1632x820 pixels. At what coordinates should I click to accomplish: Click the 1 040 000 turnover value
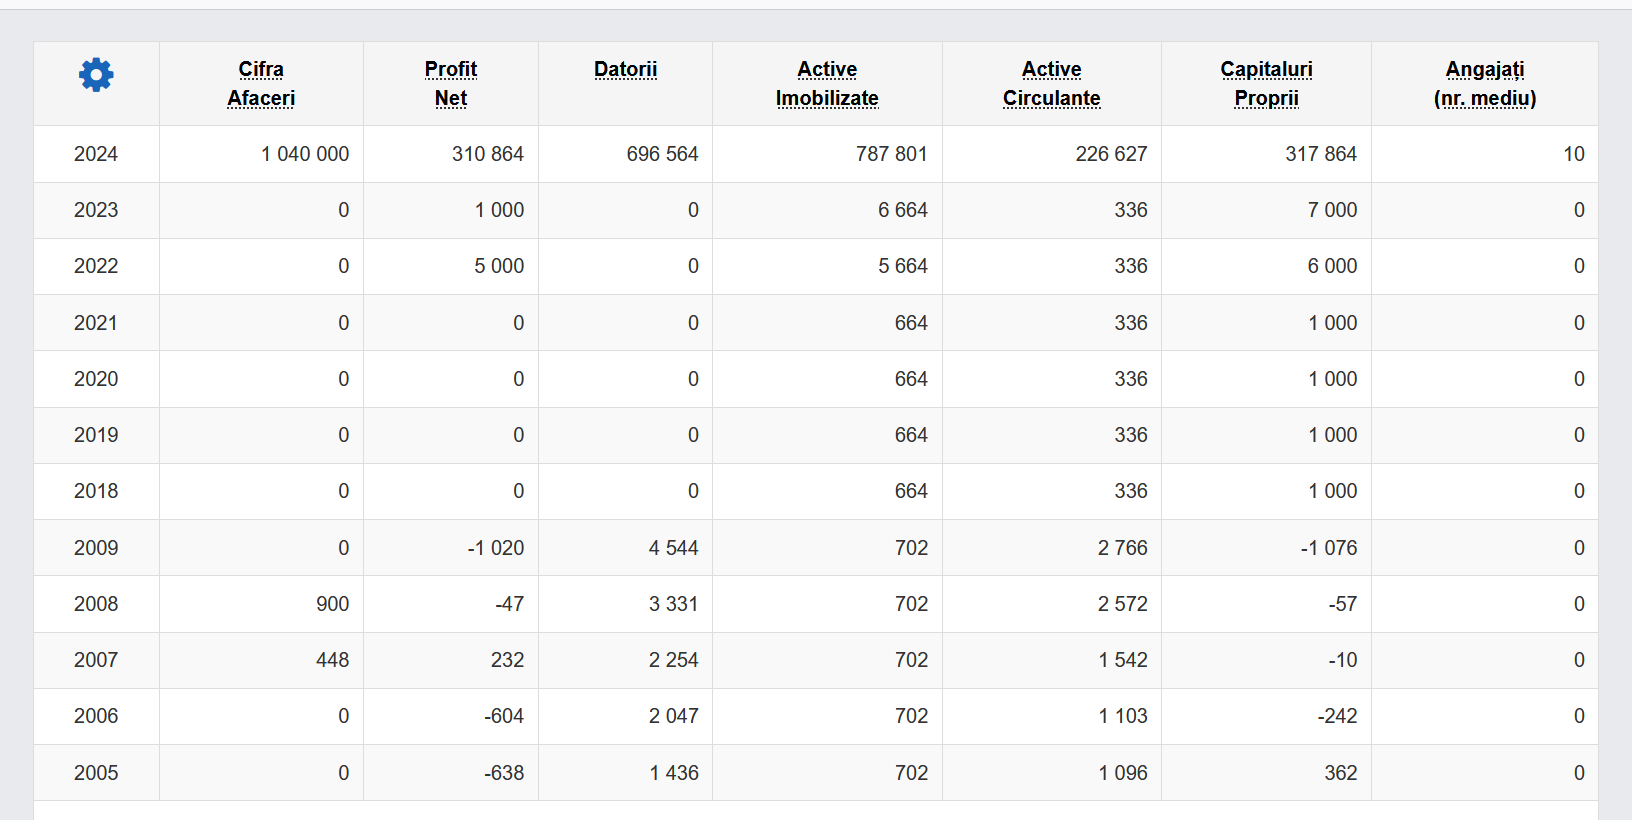click(x=305, y=154)
